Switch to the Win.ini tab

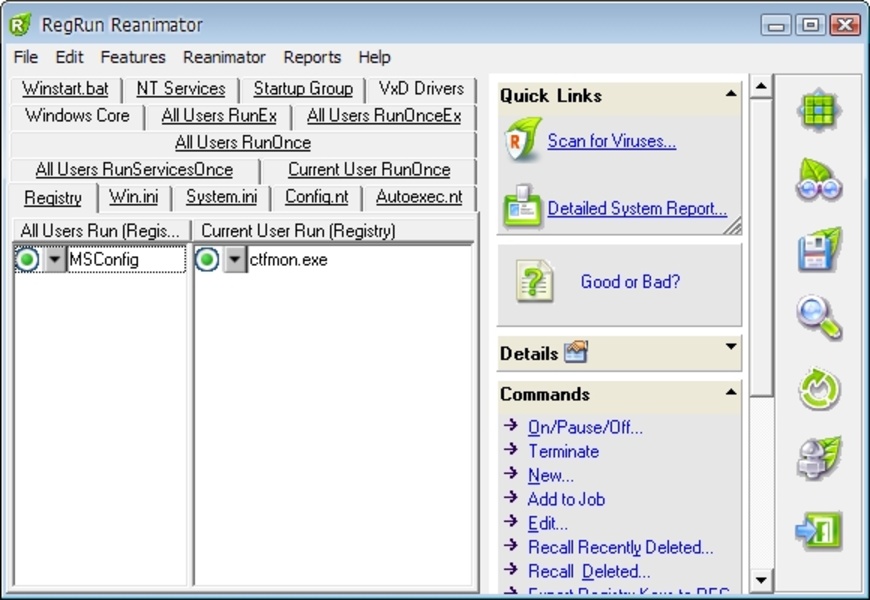tap(134, 197)
